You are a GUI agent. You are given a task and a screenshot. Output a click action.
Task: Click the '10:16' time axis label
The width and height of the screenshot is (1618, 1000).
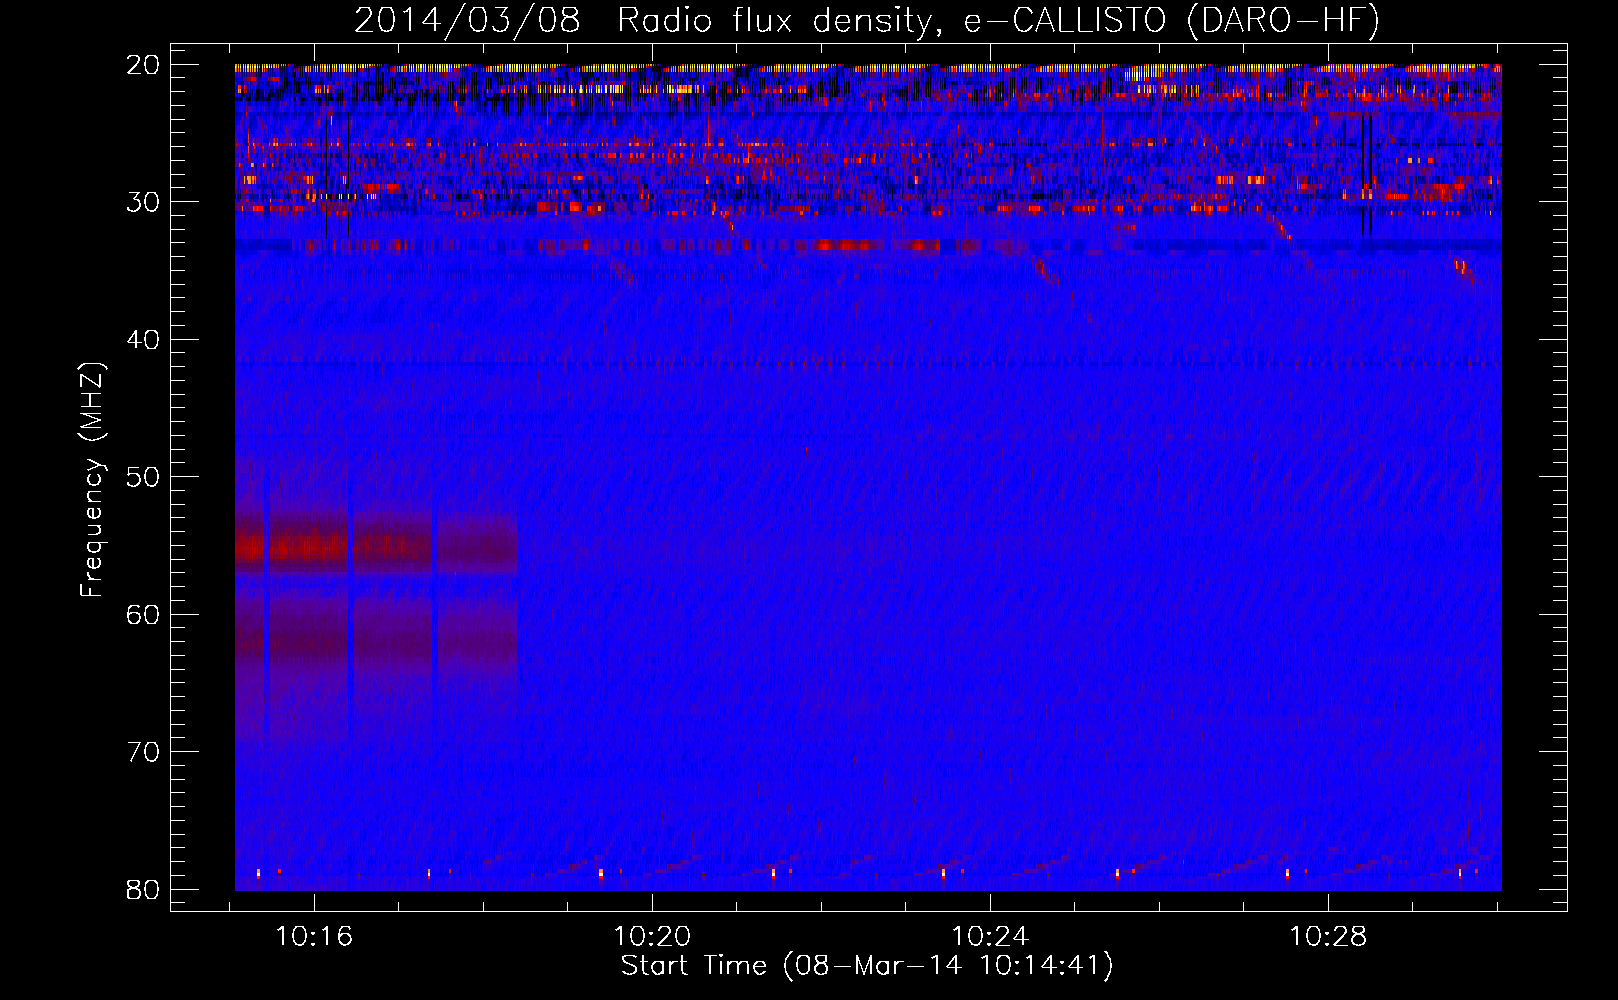(315, 937)
